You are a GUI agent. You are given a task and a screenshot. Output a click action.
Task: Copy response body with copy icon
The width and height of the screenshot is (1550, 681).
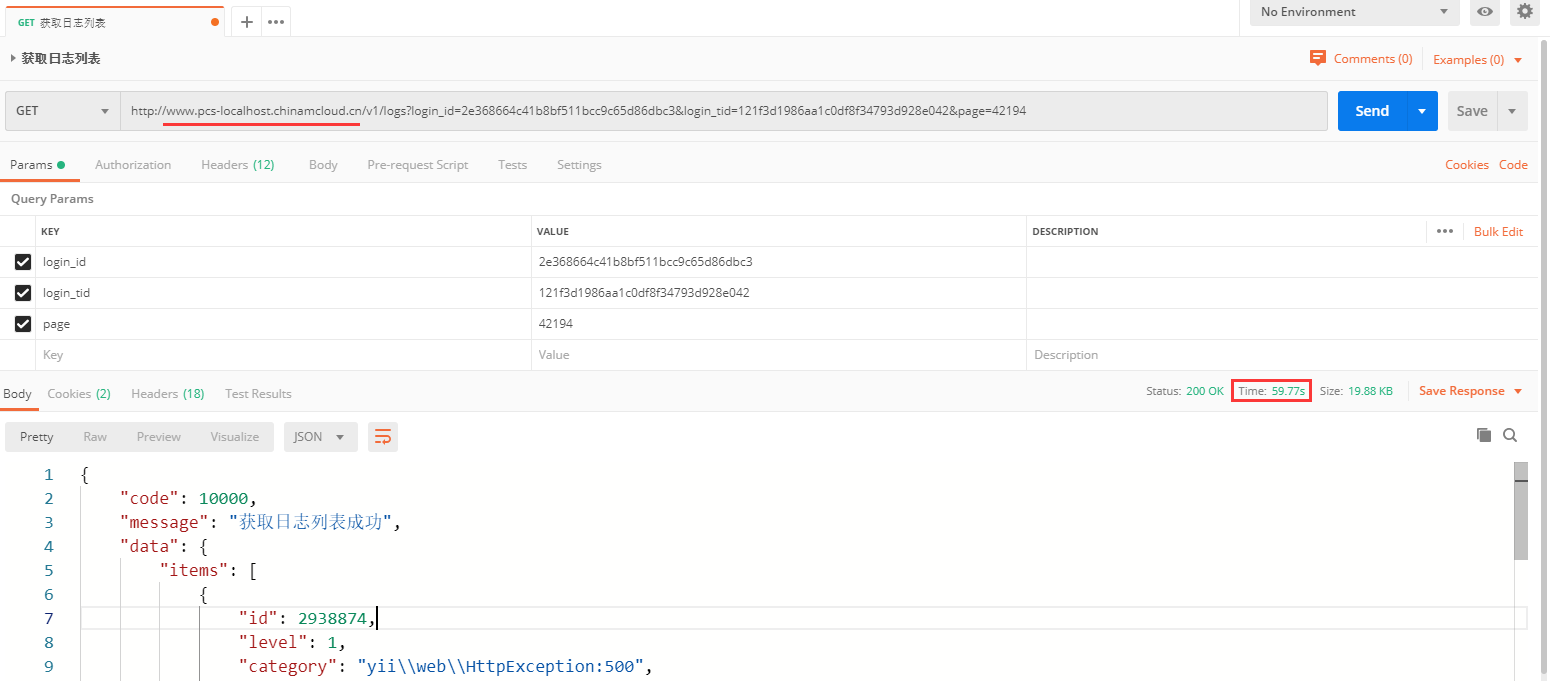coord(1484,435)
